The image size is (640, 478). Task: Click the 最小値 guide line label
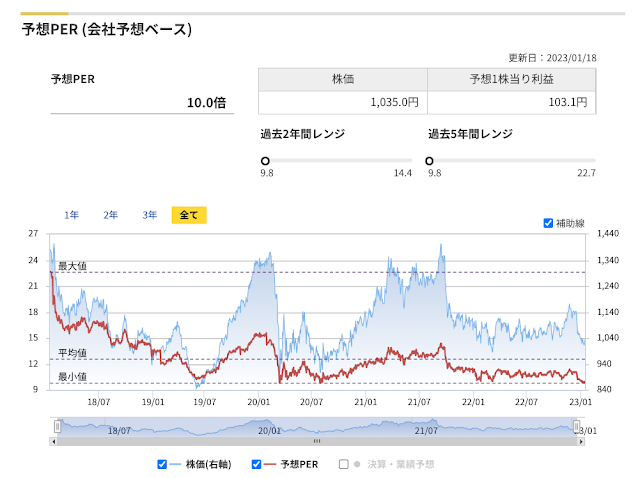coord(72,376)
